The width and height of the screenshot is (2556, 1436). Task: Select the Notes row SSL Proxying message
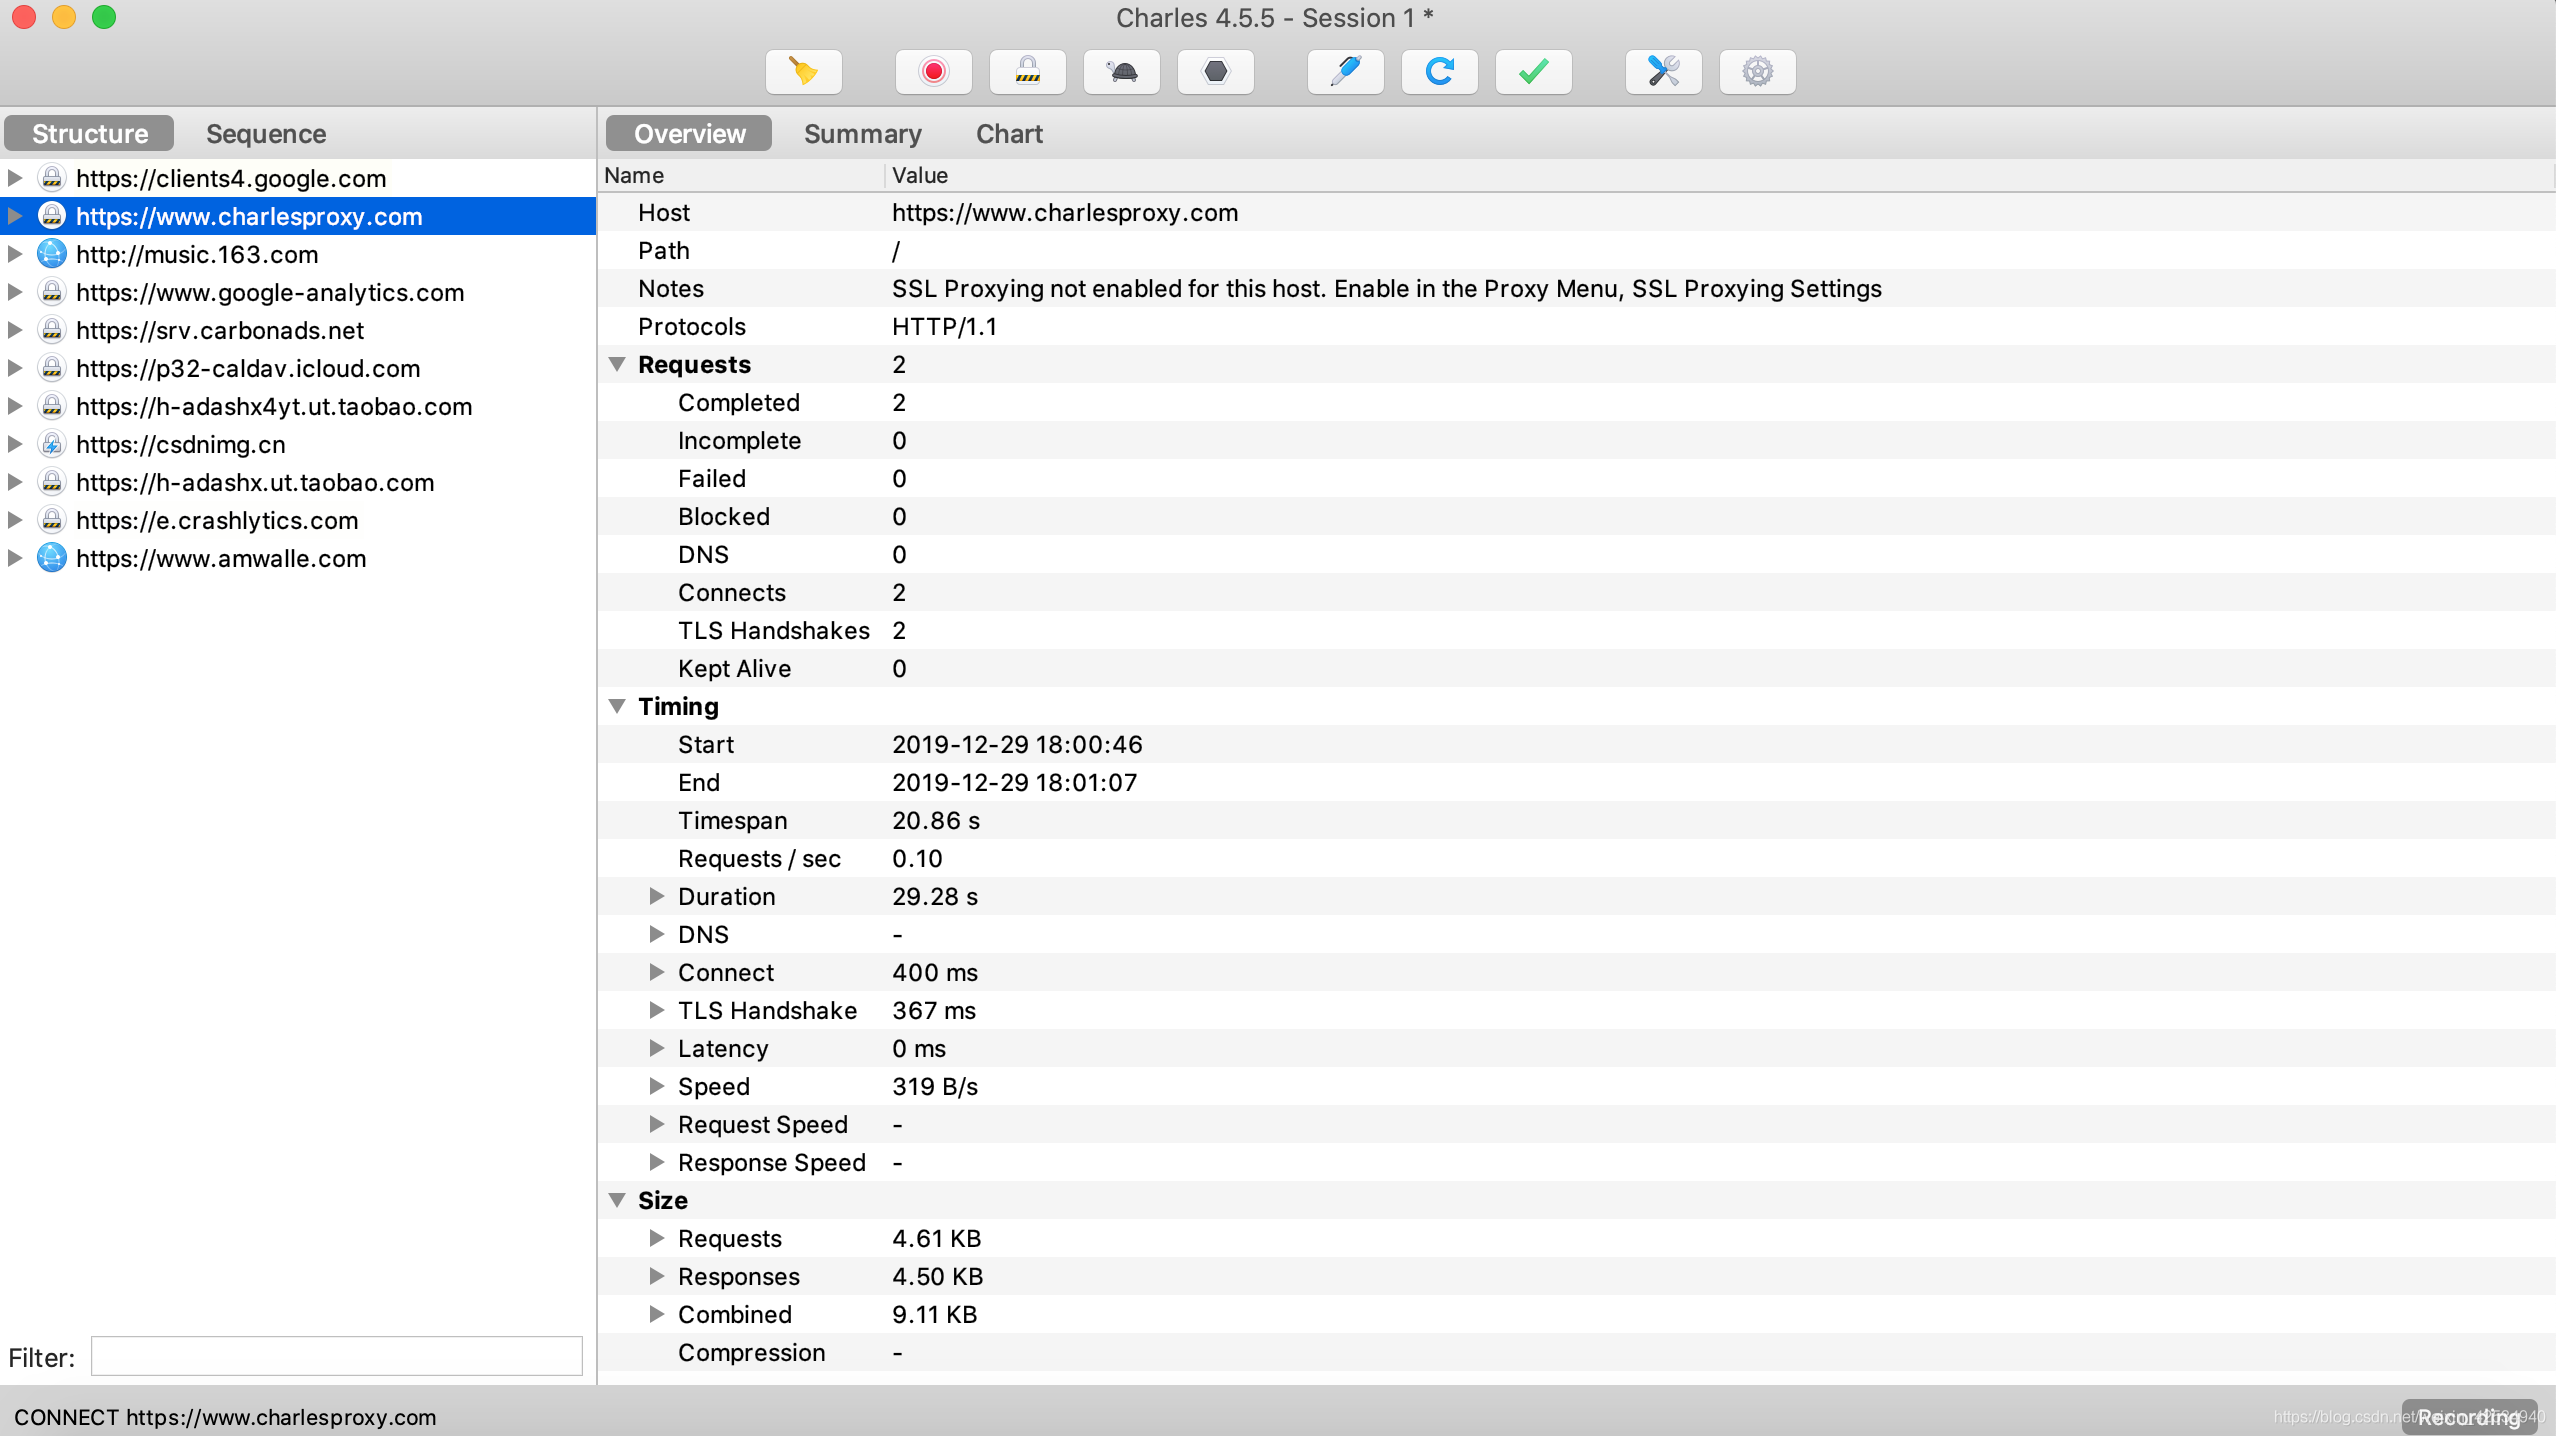click(1386, 288)
